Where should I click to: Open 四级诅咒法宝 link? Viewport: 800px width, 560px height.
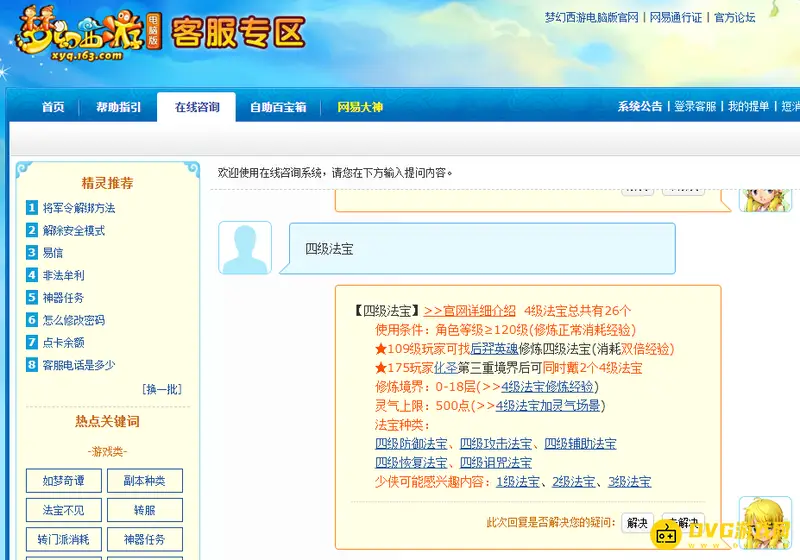coord(496,463)
